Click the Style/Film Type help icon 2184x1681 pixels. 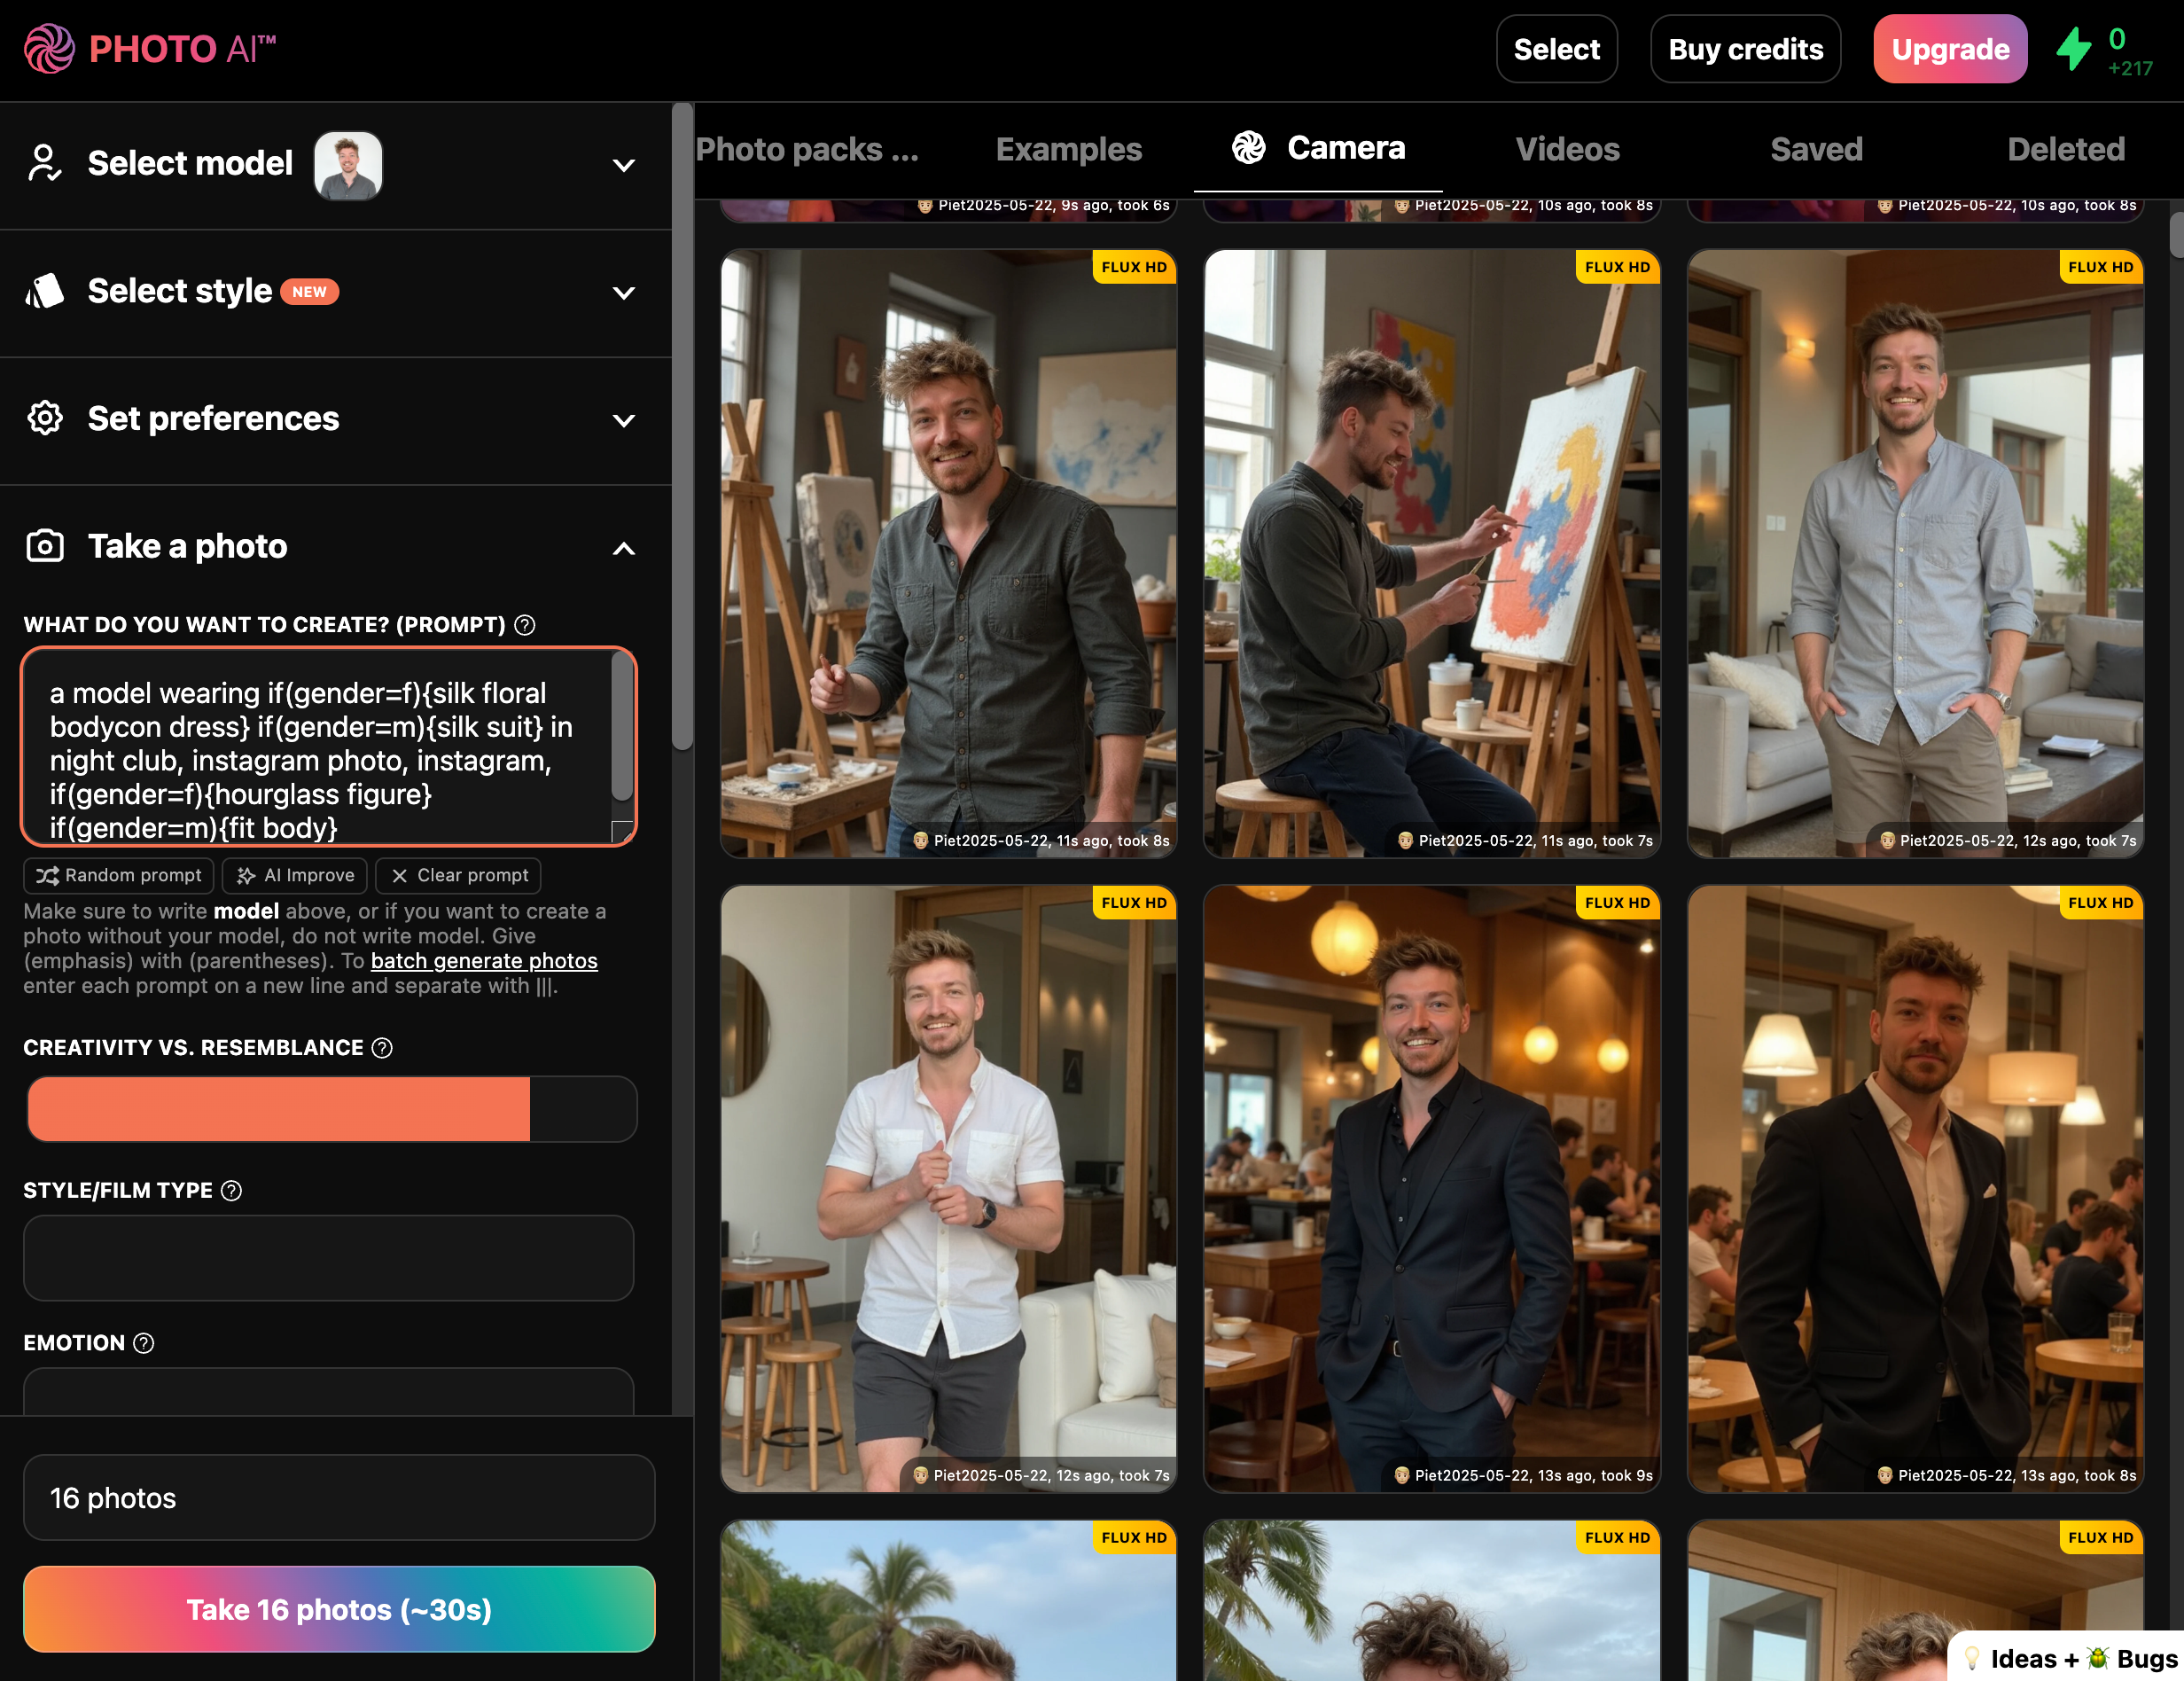click(231, 1190)
